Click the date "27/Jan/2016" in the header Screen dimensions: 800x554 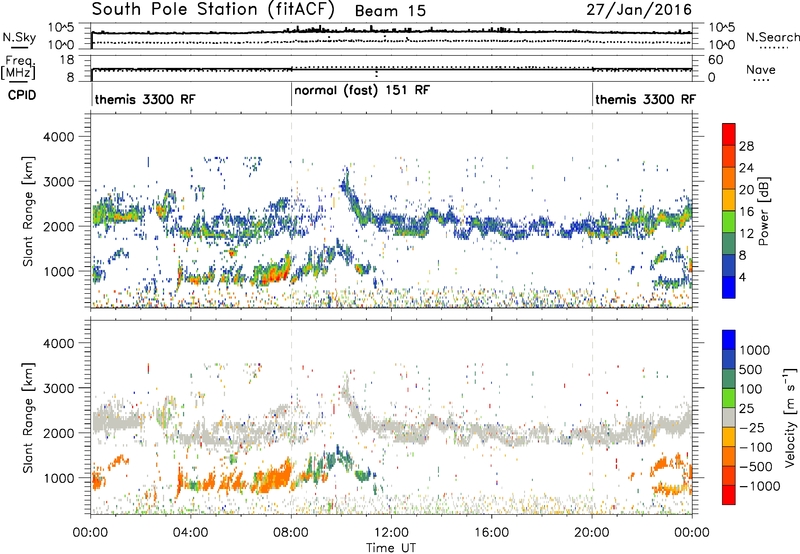pos(639,9)
